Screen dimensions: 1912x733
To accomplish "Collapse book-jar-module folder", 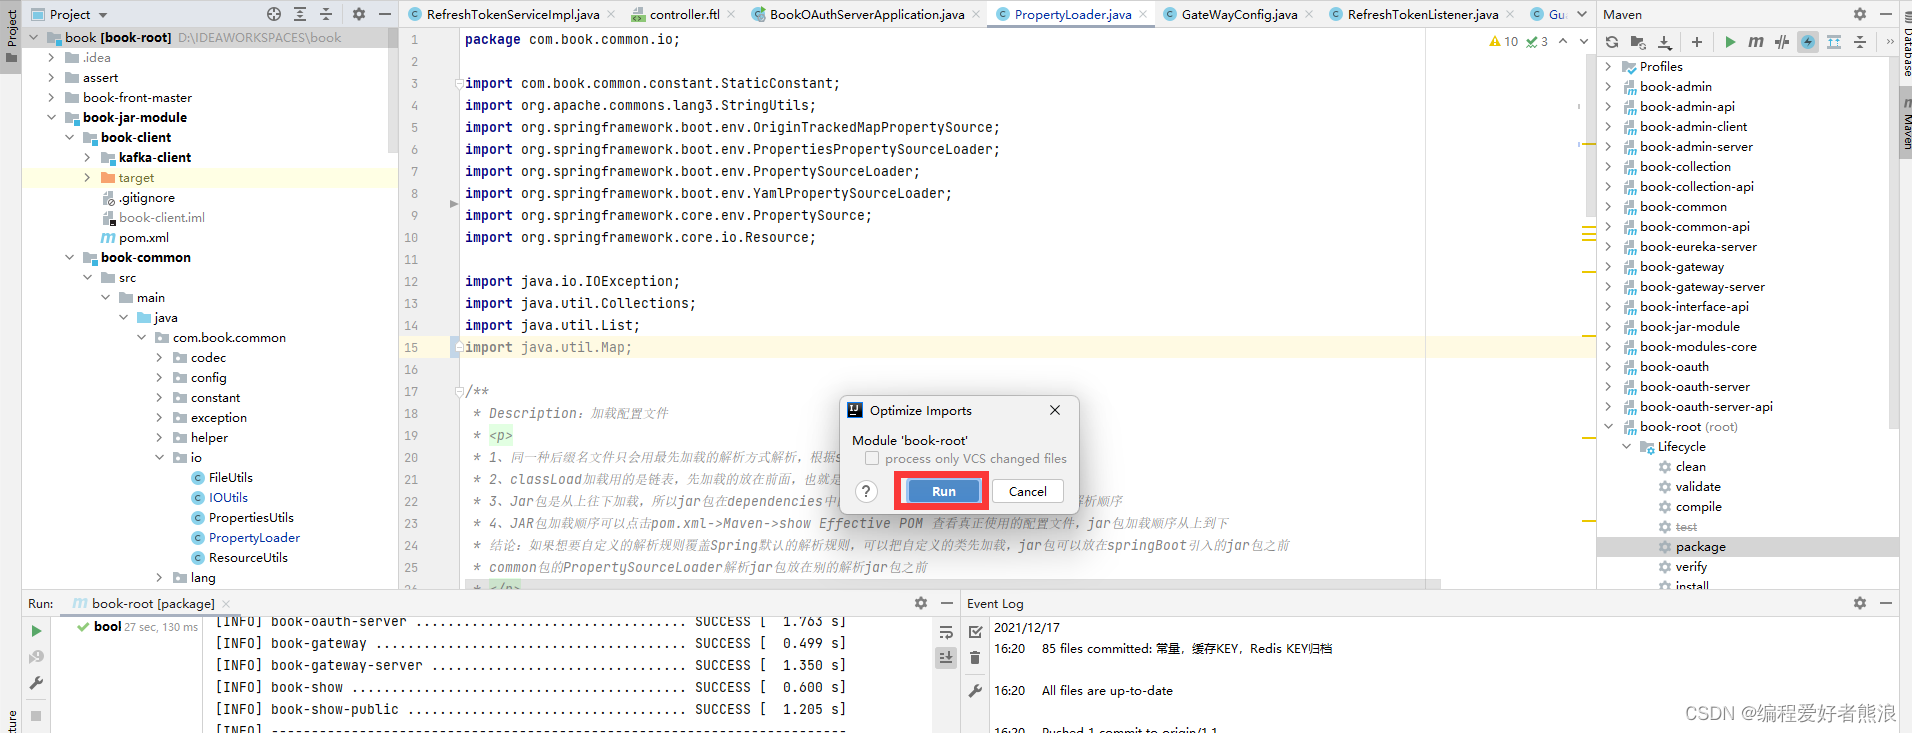I will pos(51,118).
